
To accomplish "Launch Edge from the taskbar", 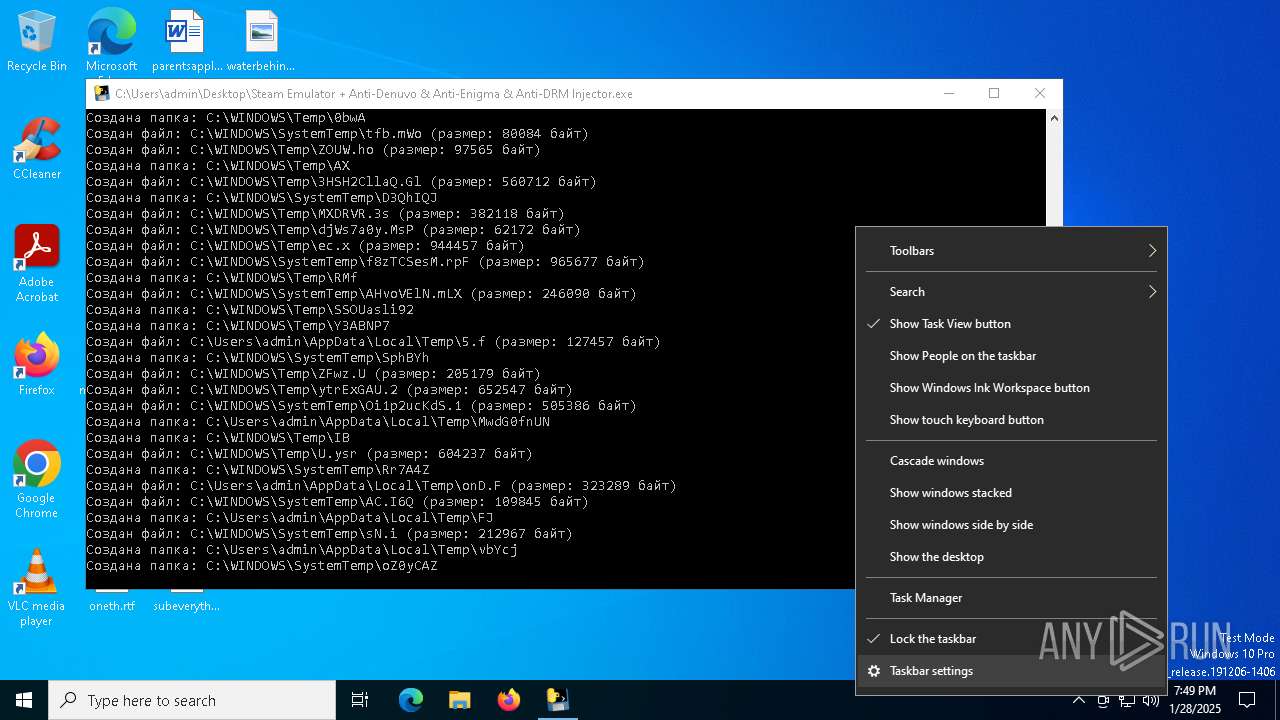I will point(411,700).
